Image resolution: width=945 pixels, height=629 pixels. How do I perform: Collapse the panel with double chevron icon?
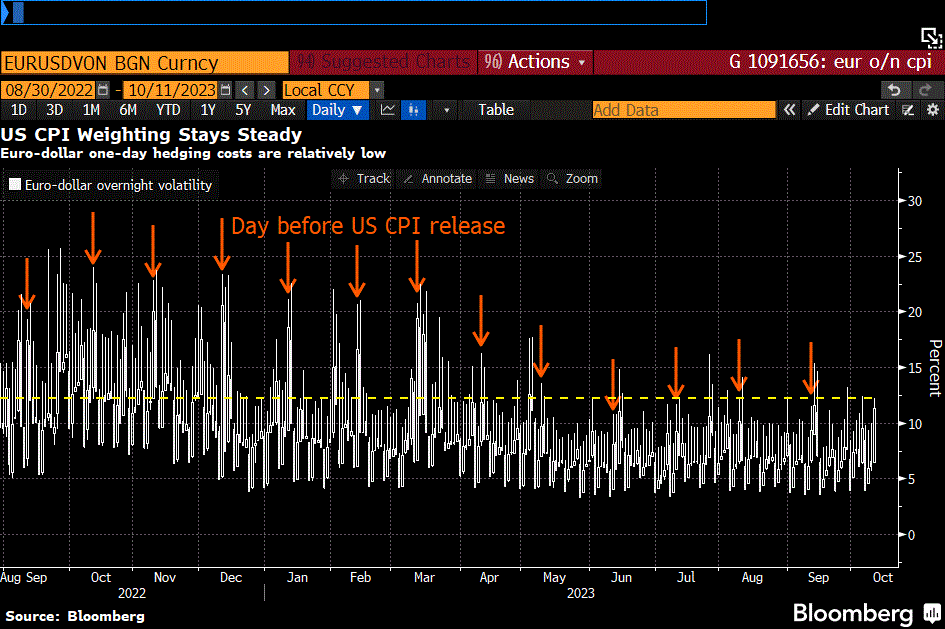[x=789, y=110]
